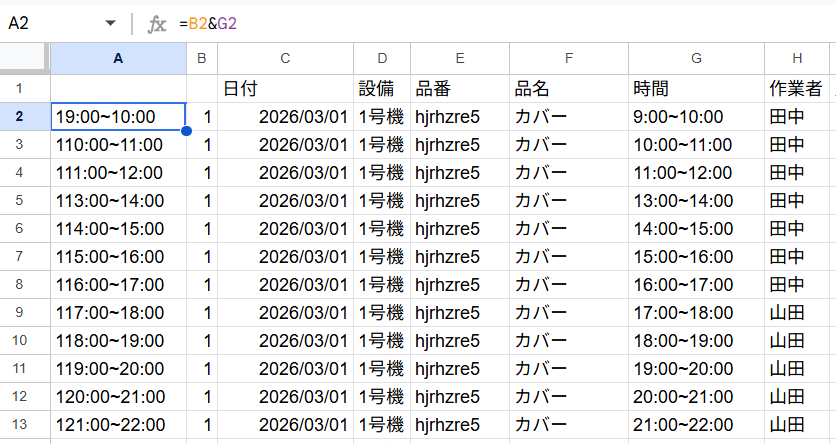The height and width of the screenshot is (444, 836).
Task: Select column H header
Action: (796, 59)
